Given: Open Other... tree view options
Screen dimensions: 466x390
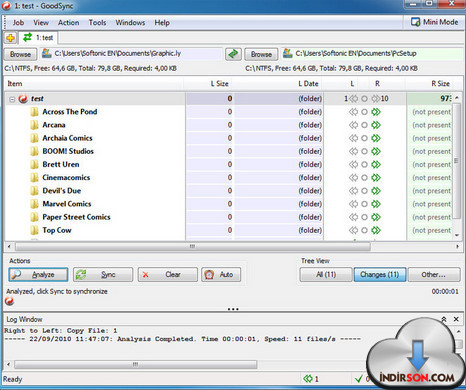Looking at the screenshot, I should pyautogui.click(x=433, y=275).
